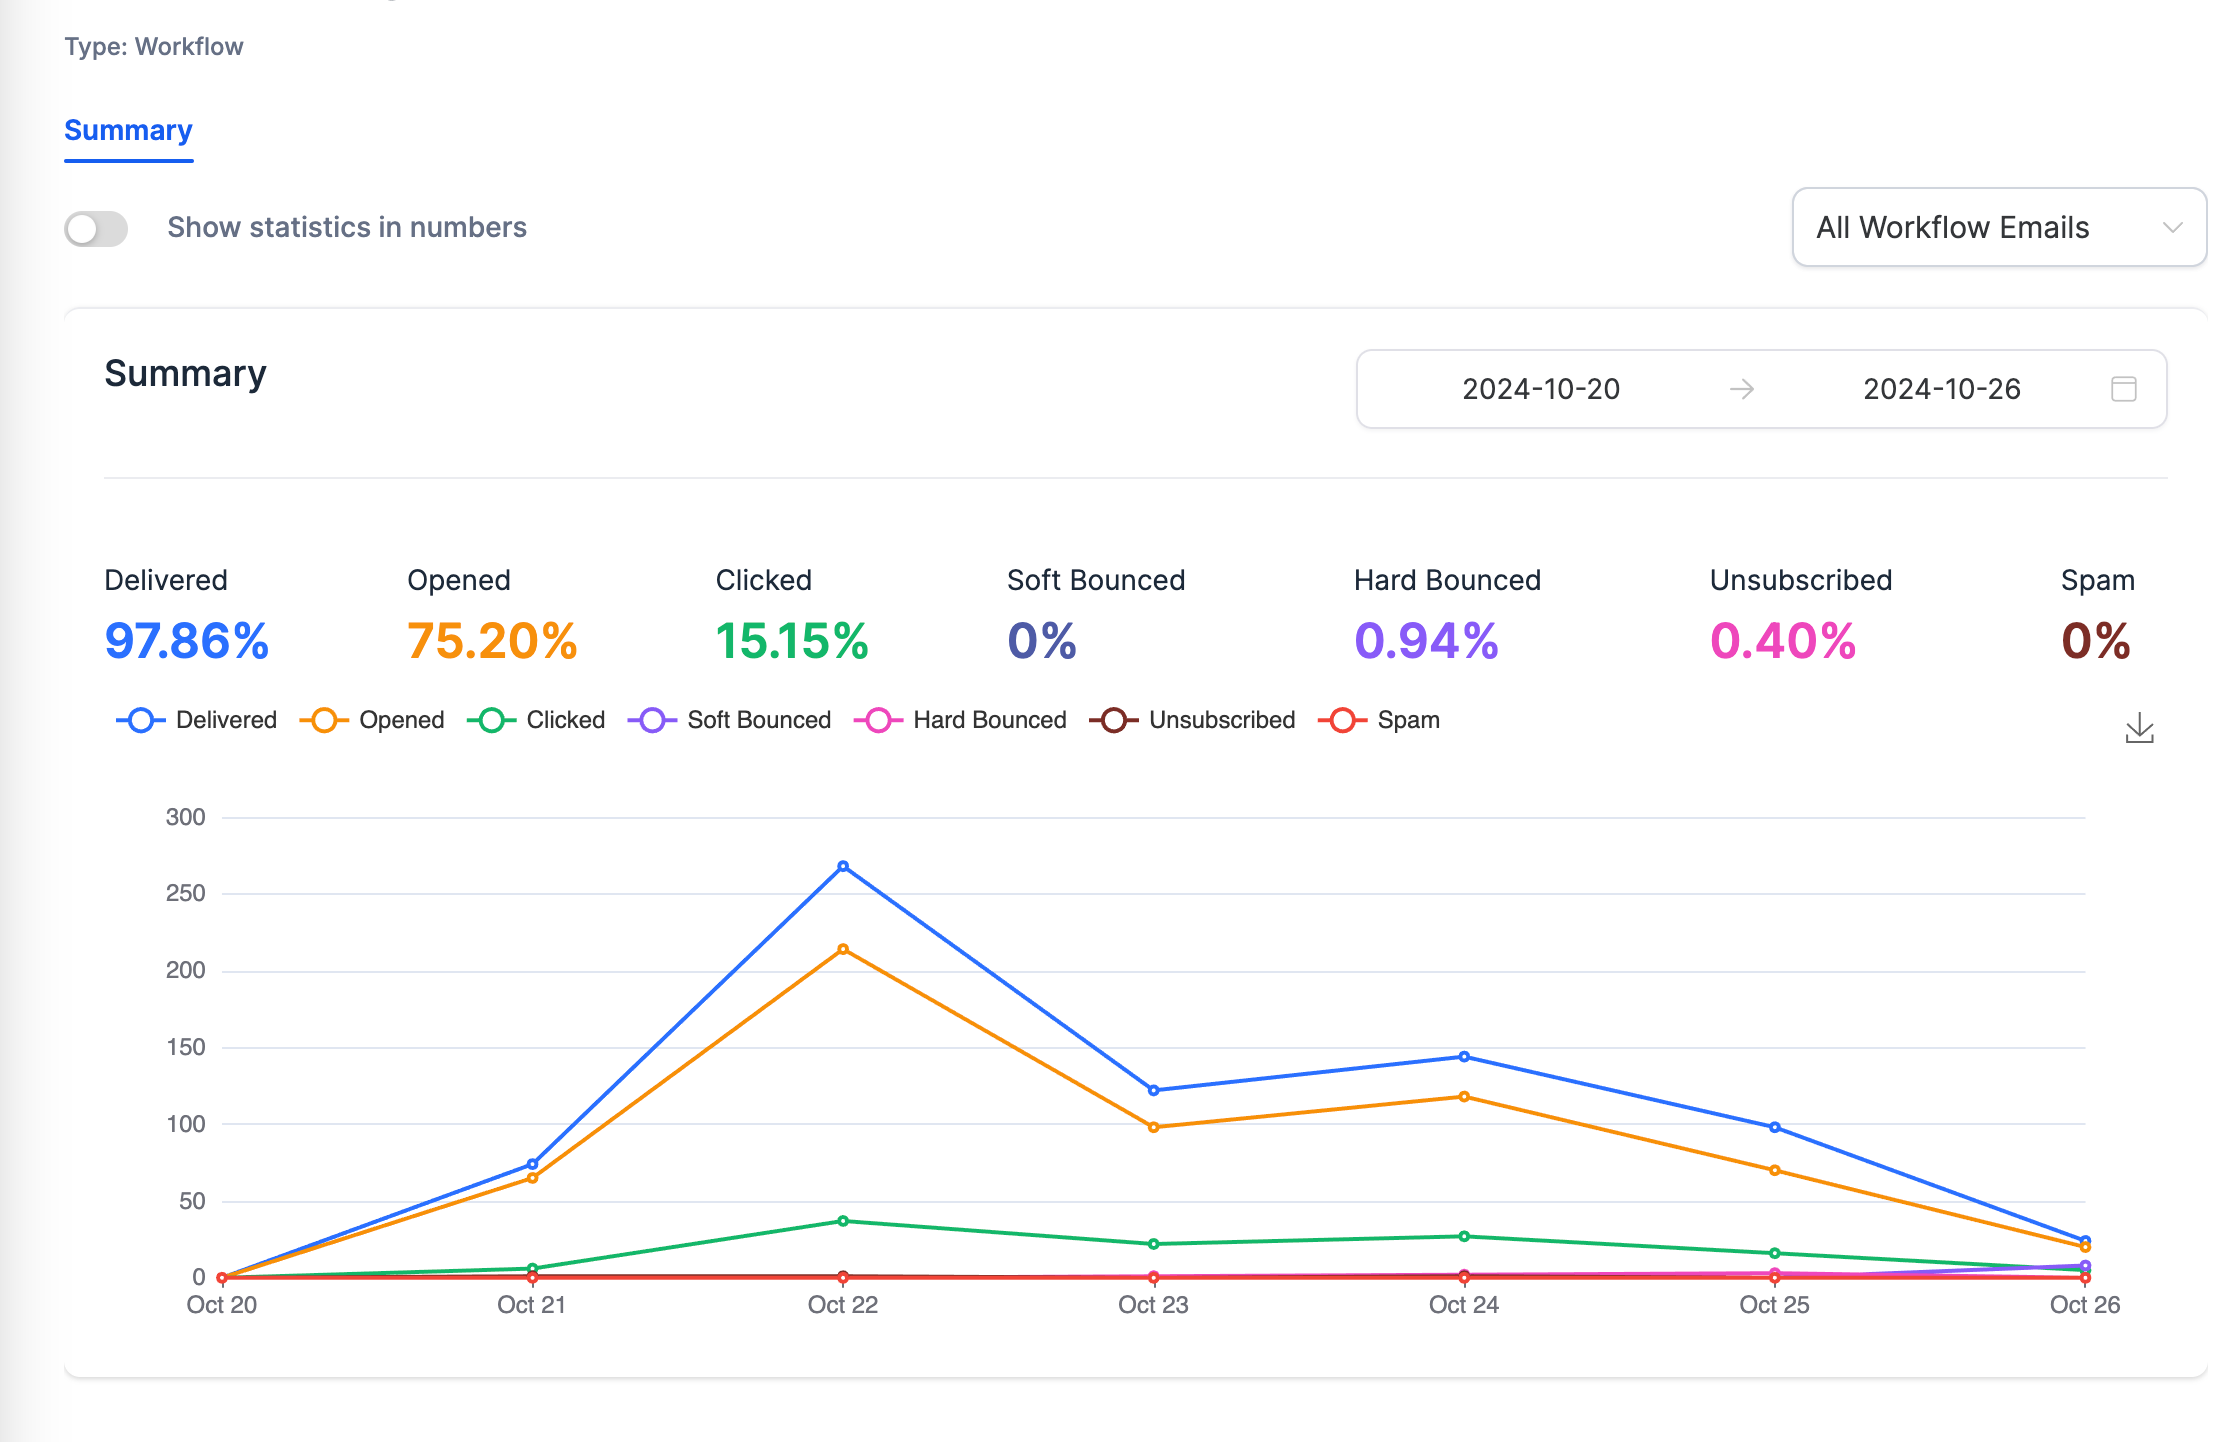Toggle Opened series in chart legend
Viewport: 2240px width, 1442px height.
coord(372,720)
